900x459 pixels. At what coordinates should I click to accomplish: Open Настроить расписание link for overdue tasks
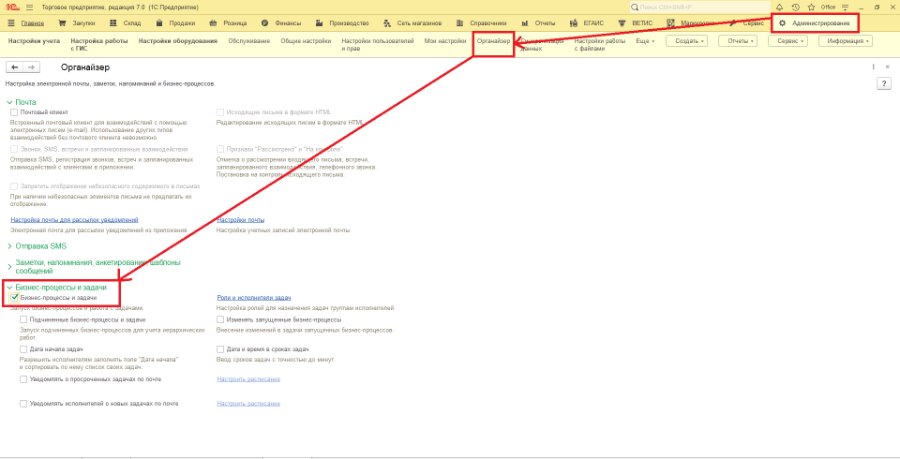coord(249,379)
